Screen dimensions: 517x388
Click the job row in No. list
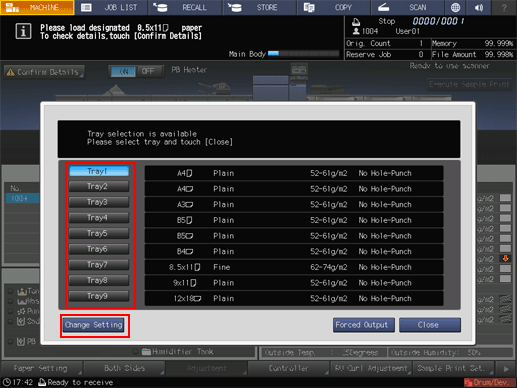[x=21, y=199]
